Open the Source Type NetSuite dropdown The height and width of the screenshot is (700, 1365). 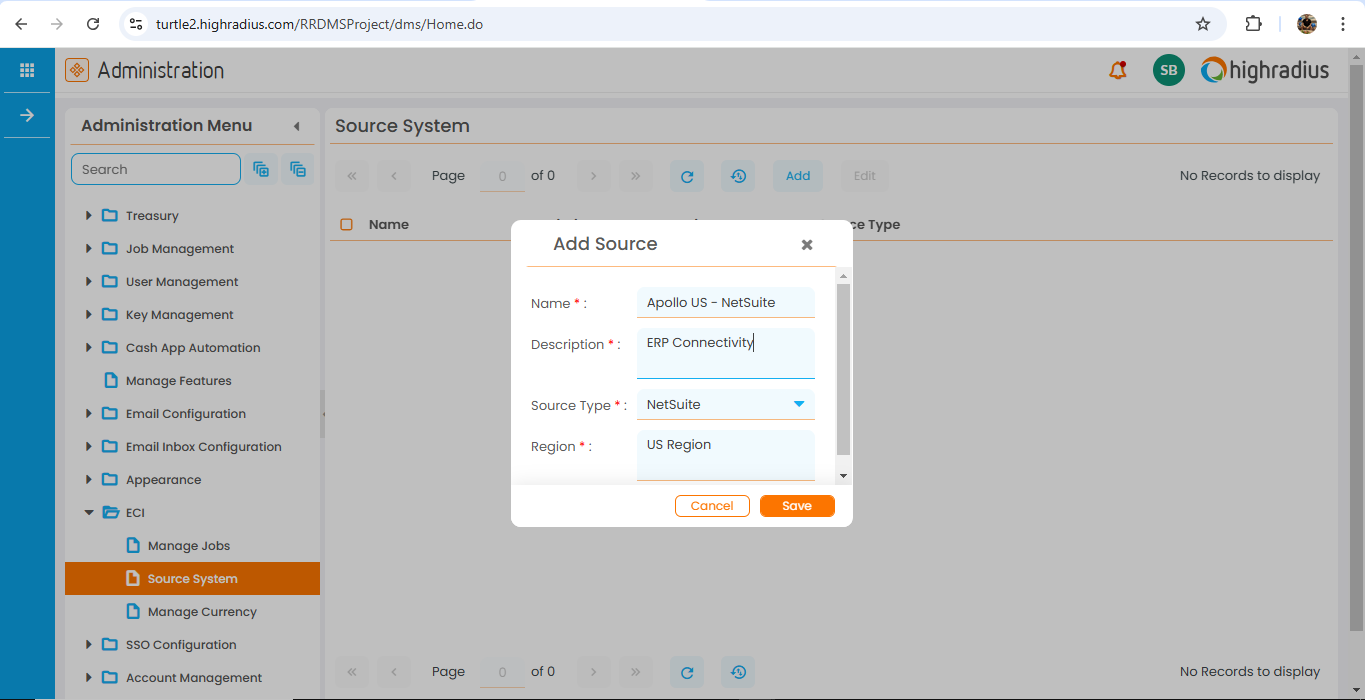coord(799,404)
